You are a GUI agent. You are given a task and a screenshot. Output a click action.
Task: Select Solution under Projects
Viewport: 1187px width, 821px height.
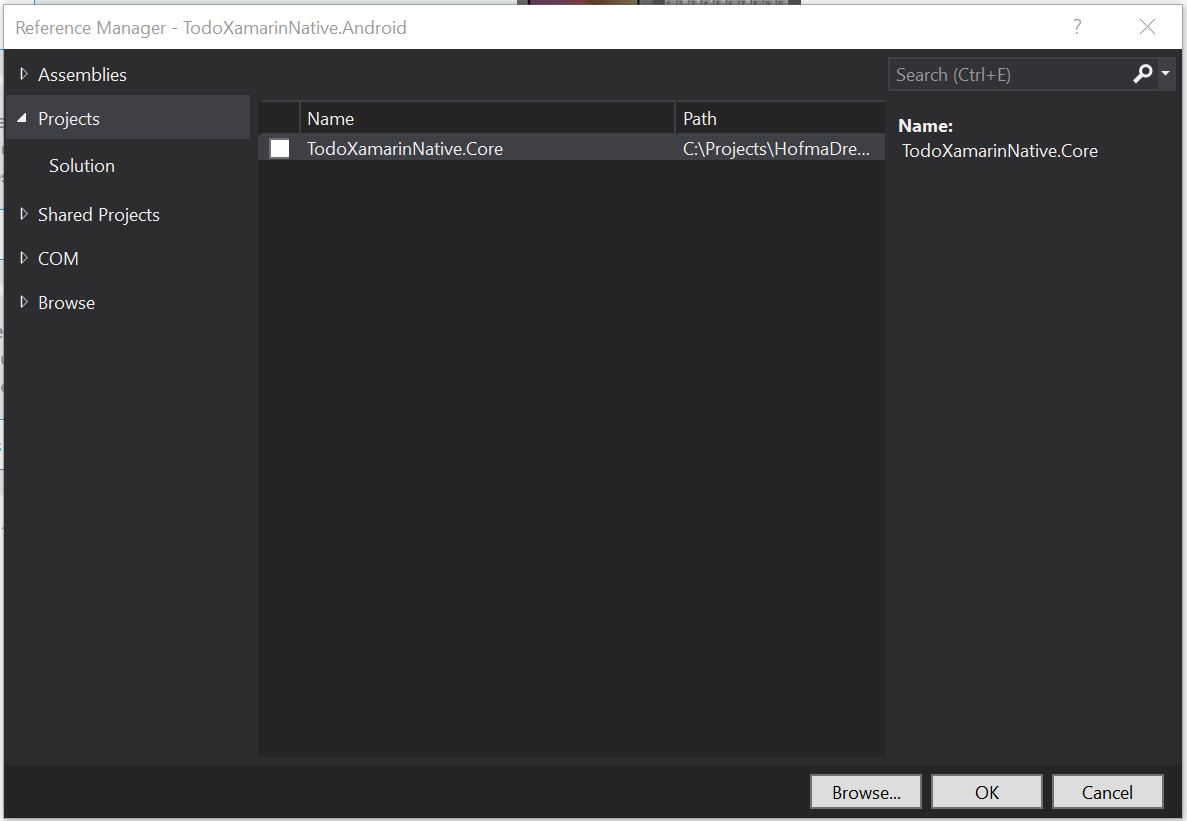click(x=82, y=166)
